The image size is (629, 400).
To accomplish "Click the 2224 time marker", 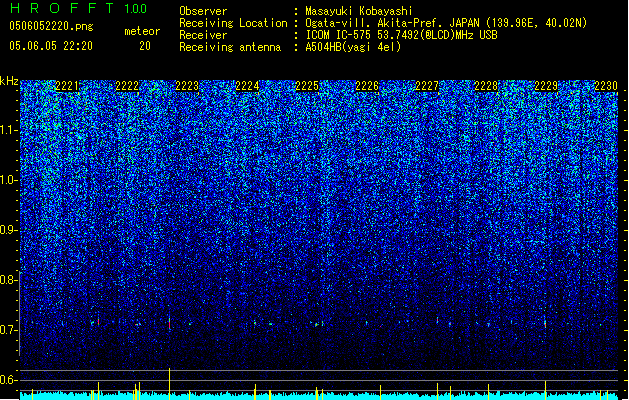I will pyautogui.click(x=247, y=86).
